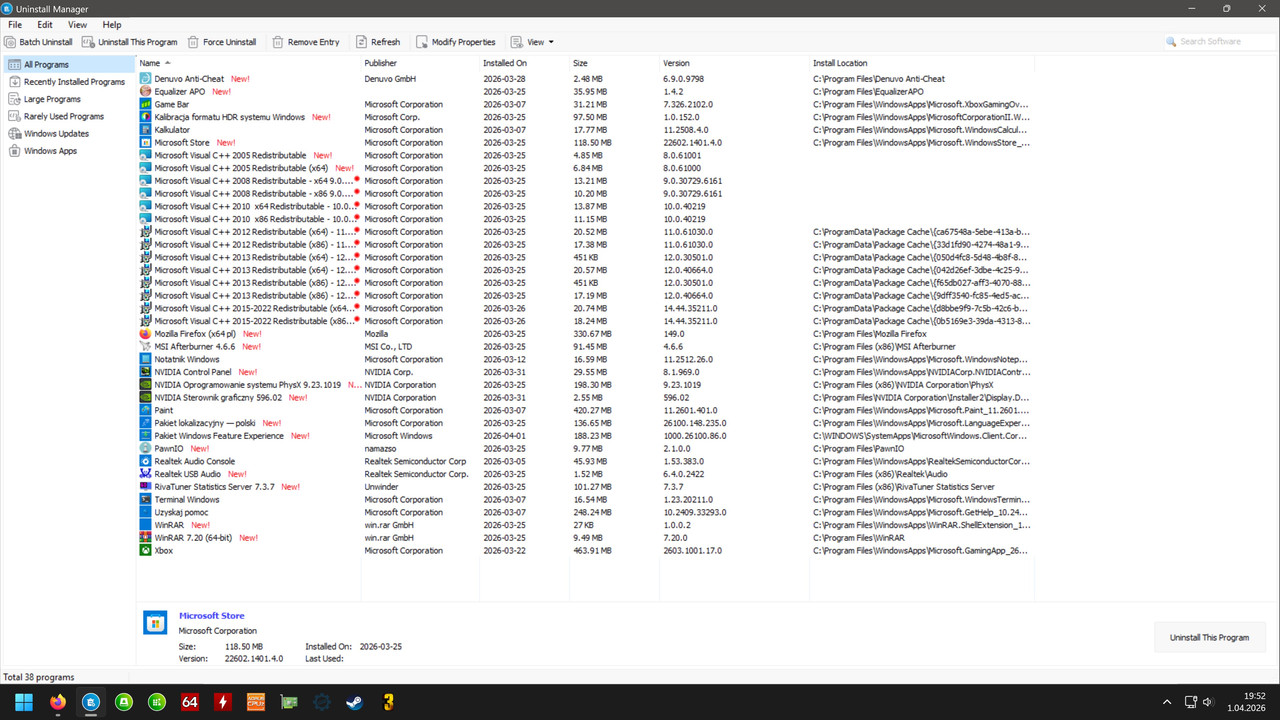This screenshot has height=720, width=1280.
Task: Click the Realtek USB Audio icon
Action: coord(146,474)
